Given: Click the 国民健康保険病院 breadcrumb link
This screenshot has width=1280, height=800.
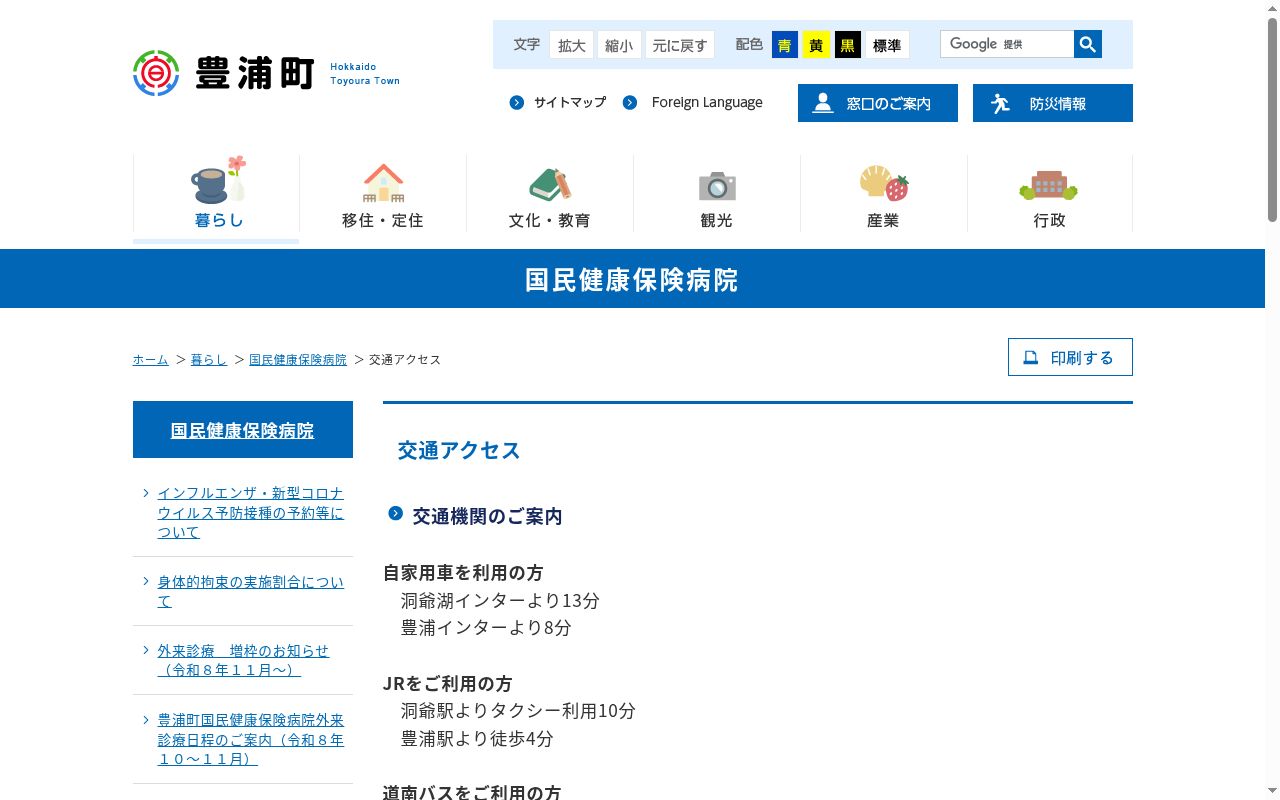Looking at the screenshot, I should click(298, 359).
